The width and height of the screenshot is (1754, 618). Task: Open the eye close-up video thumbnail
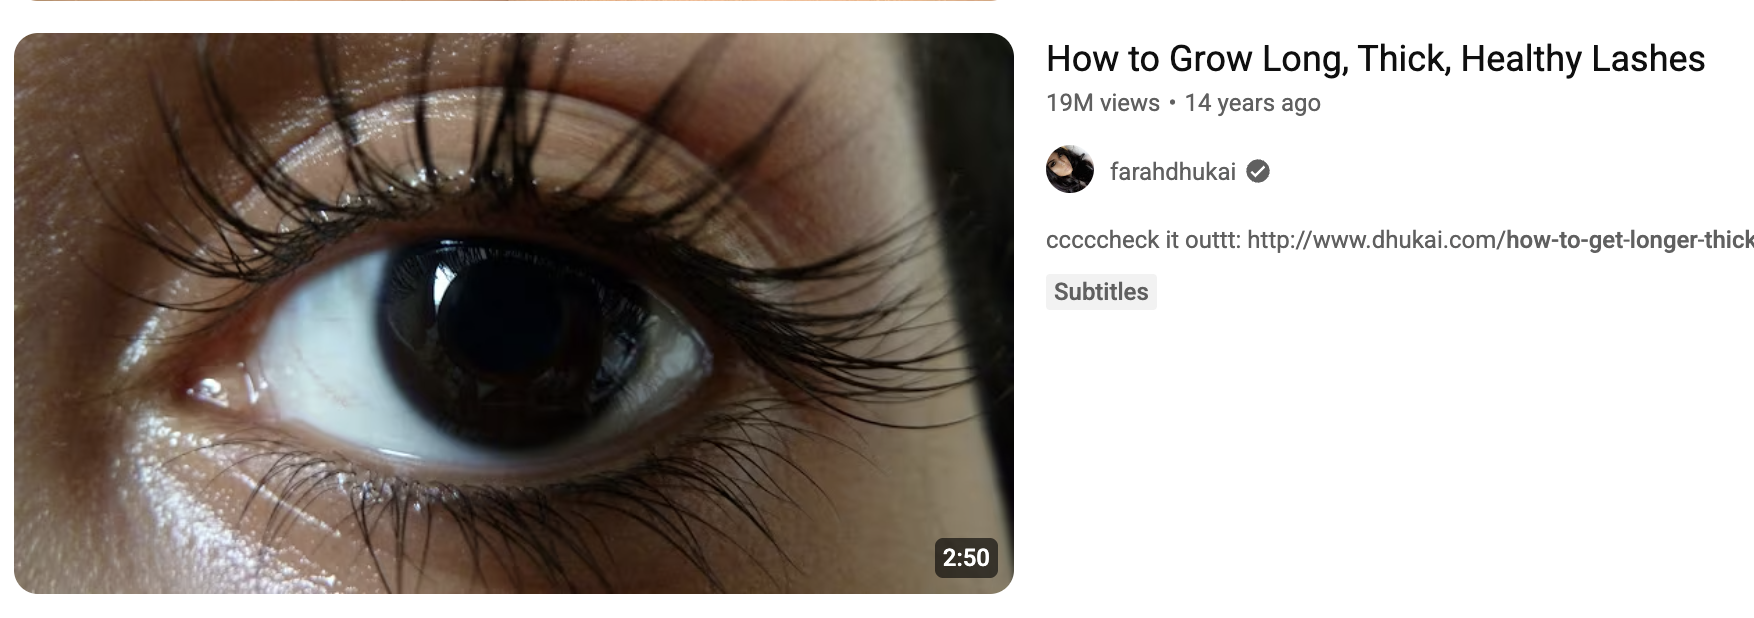514,313
